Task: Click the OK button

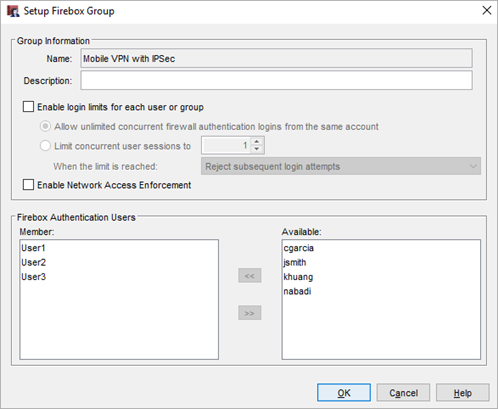Action: pyautogui.click(x=344, y=393)
